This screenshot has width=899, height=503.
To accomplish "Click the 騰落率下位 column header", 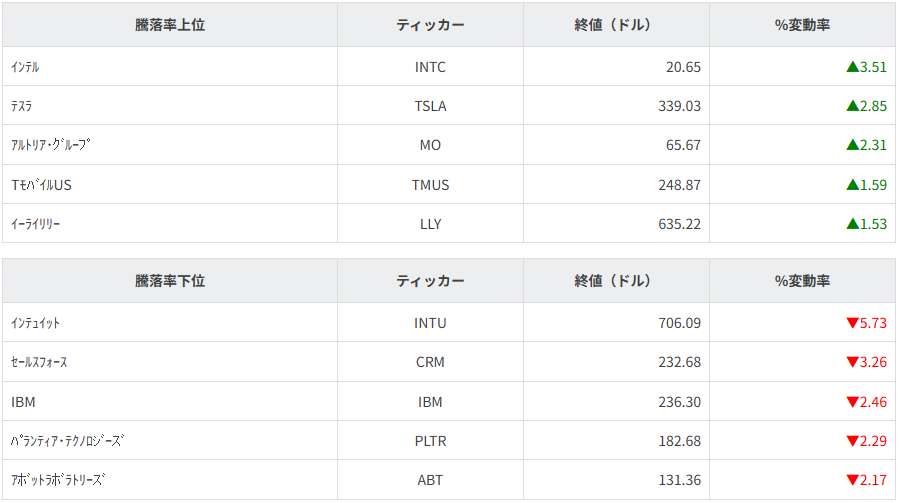I will point(170,281).
